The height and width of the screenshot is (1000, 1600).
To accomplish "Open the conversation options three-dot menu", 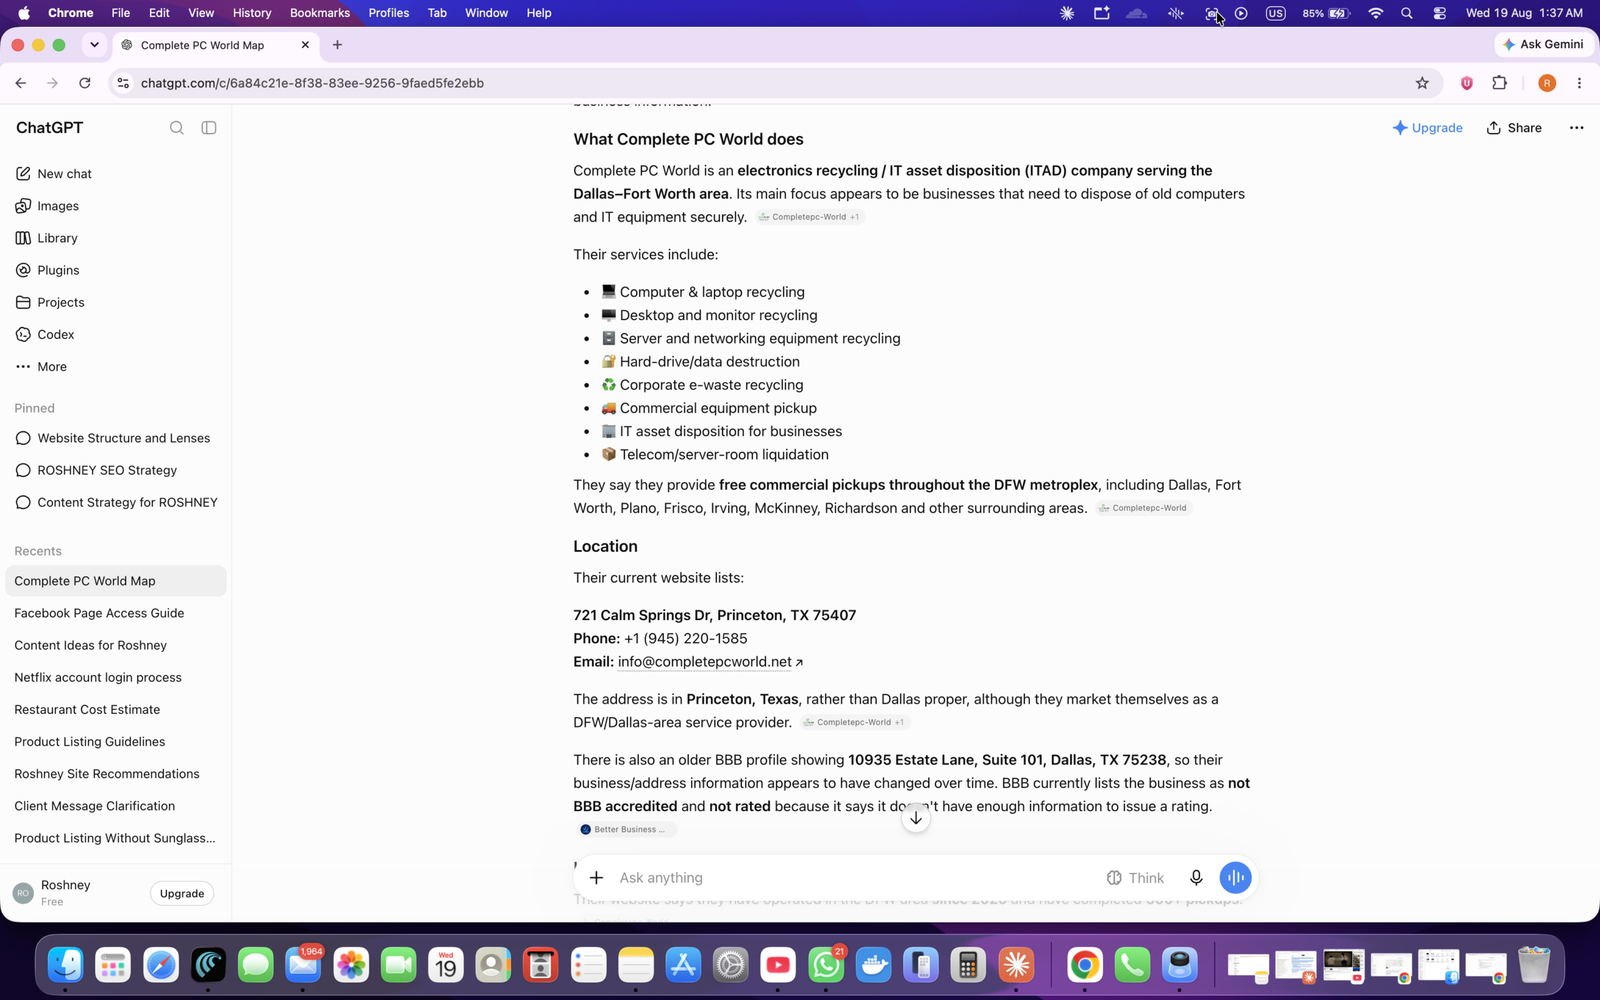I will point(1577,128).
